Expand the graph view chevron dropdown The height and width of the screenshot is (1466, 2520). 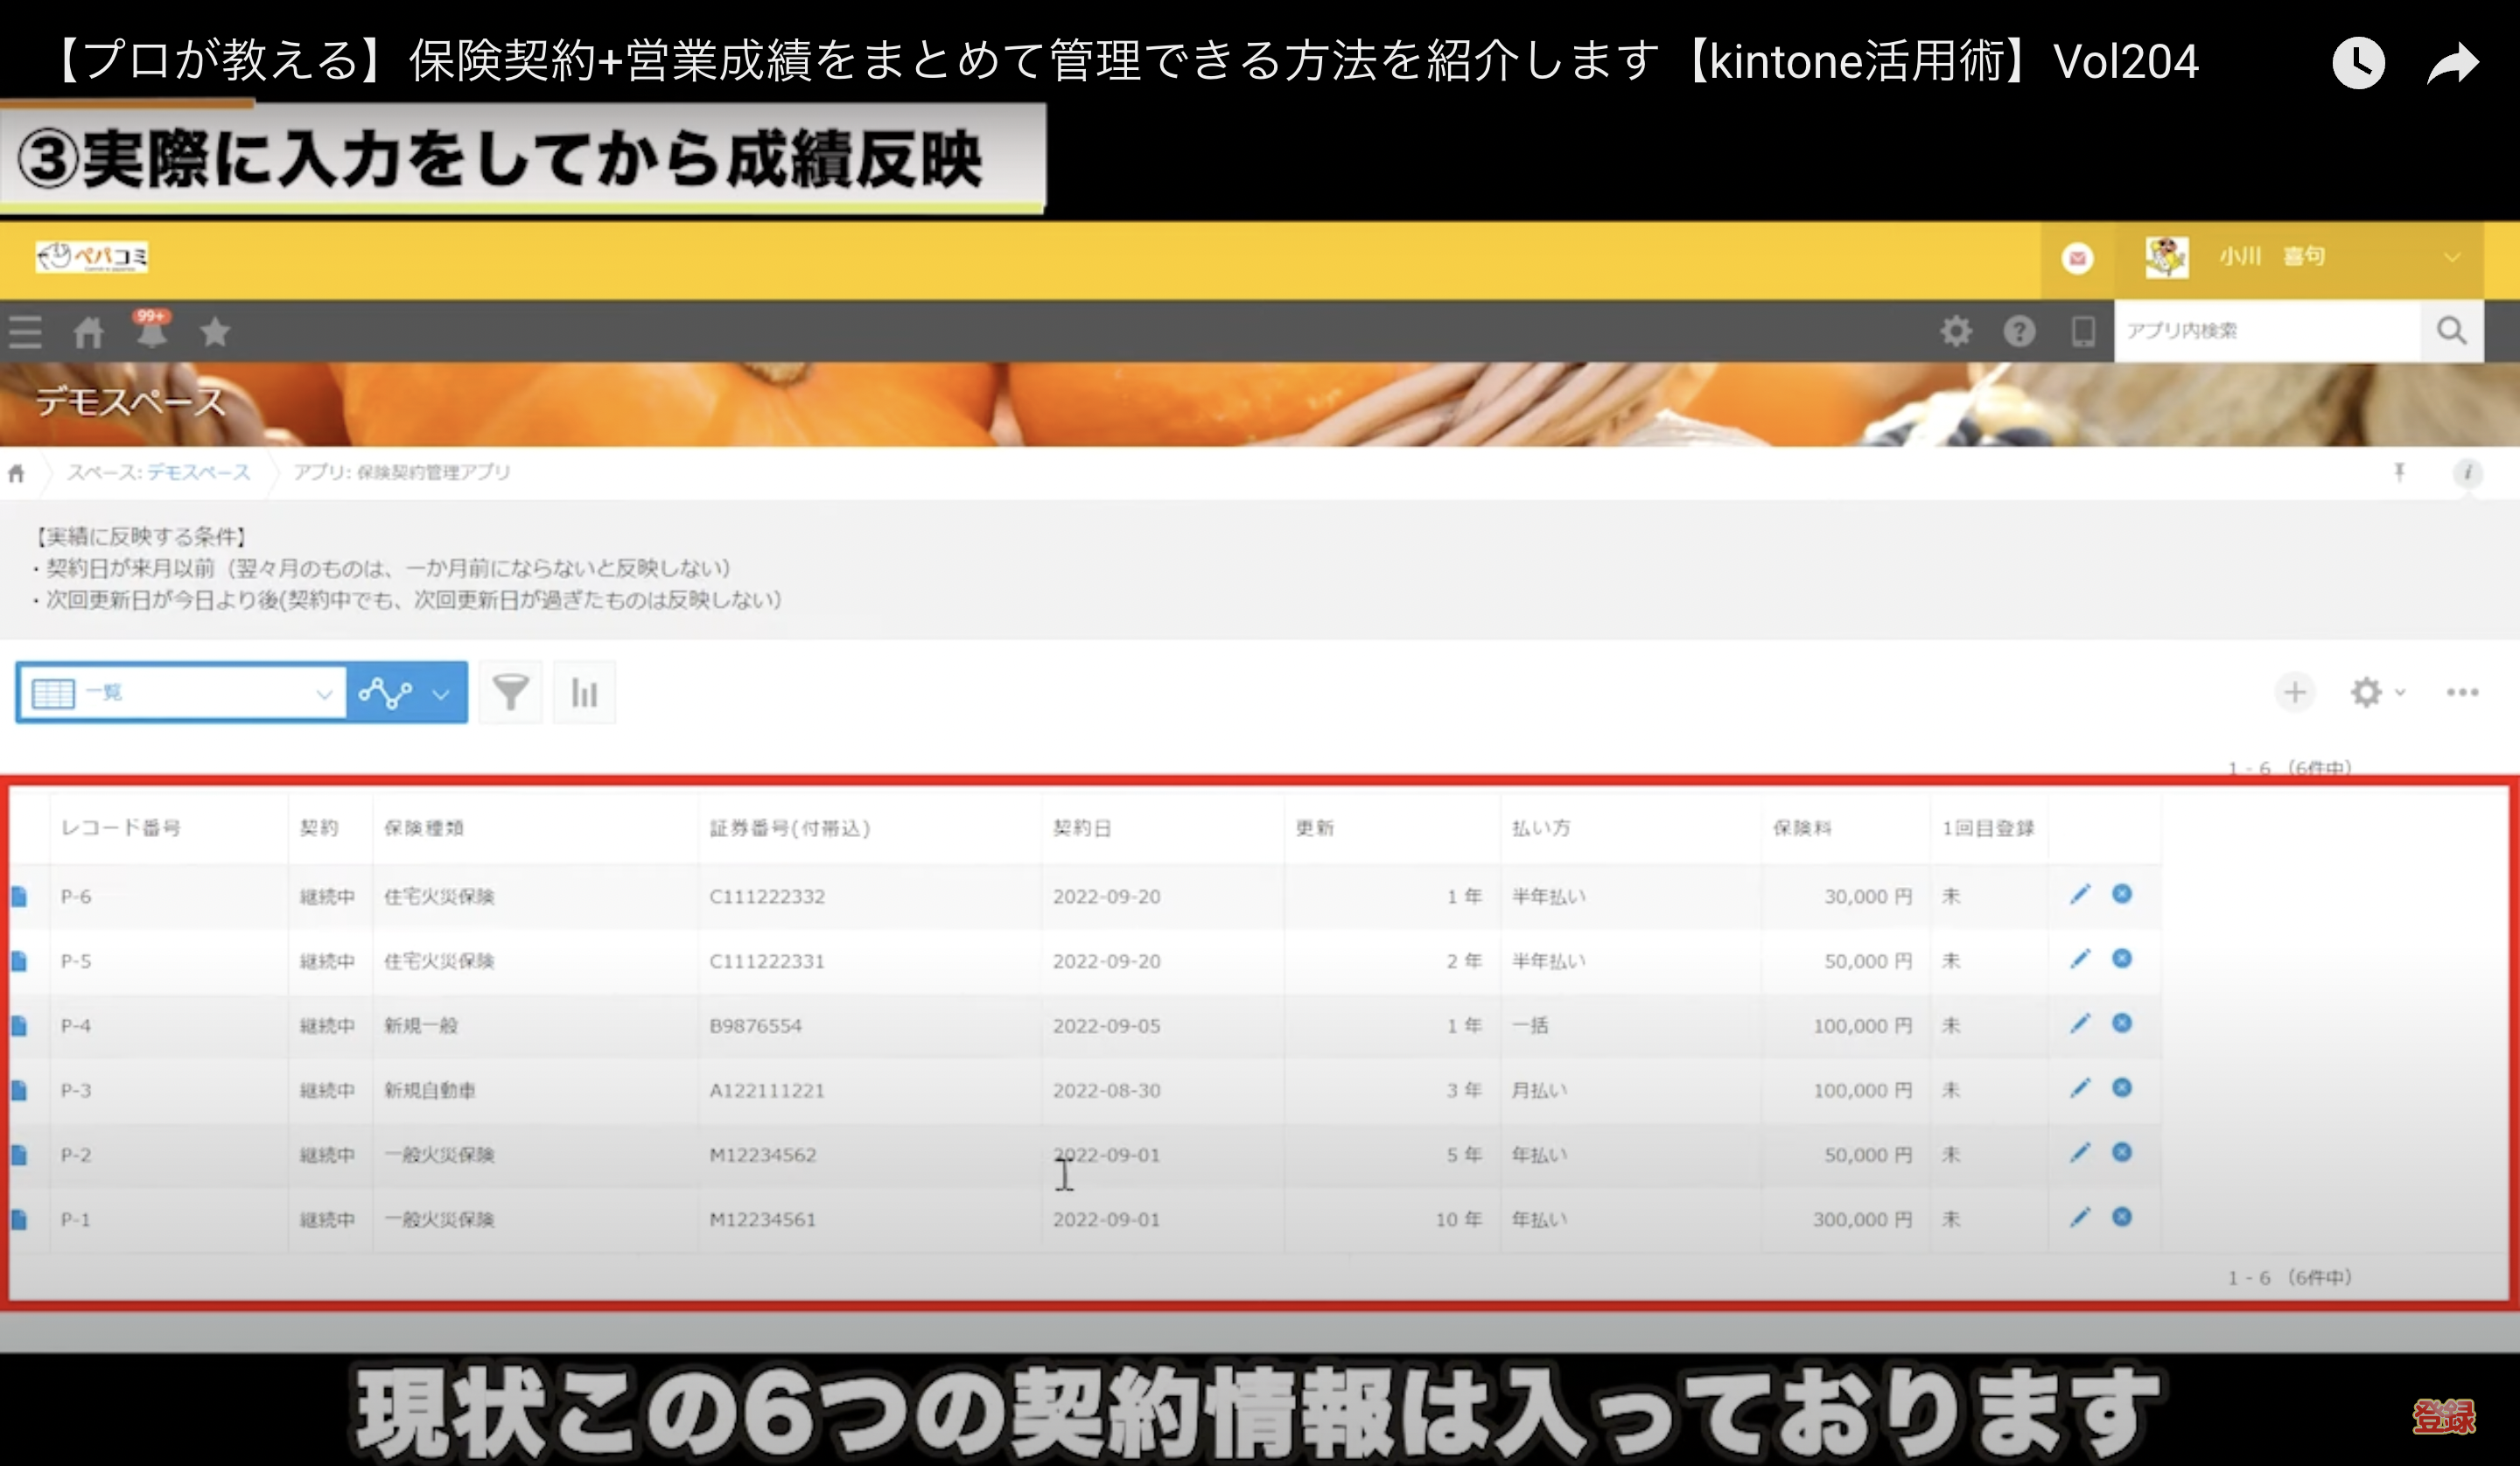[440, 693]
